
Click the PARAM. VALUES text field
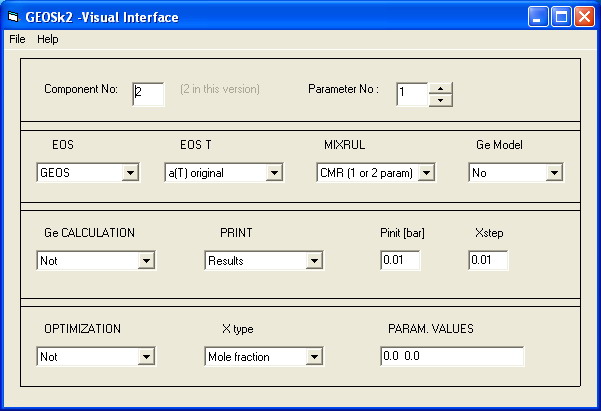(x=452, y=357)
